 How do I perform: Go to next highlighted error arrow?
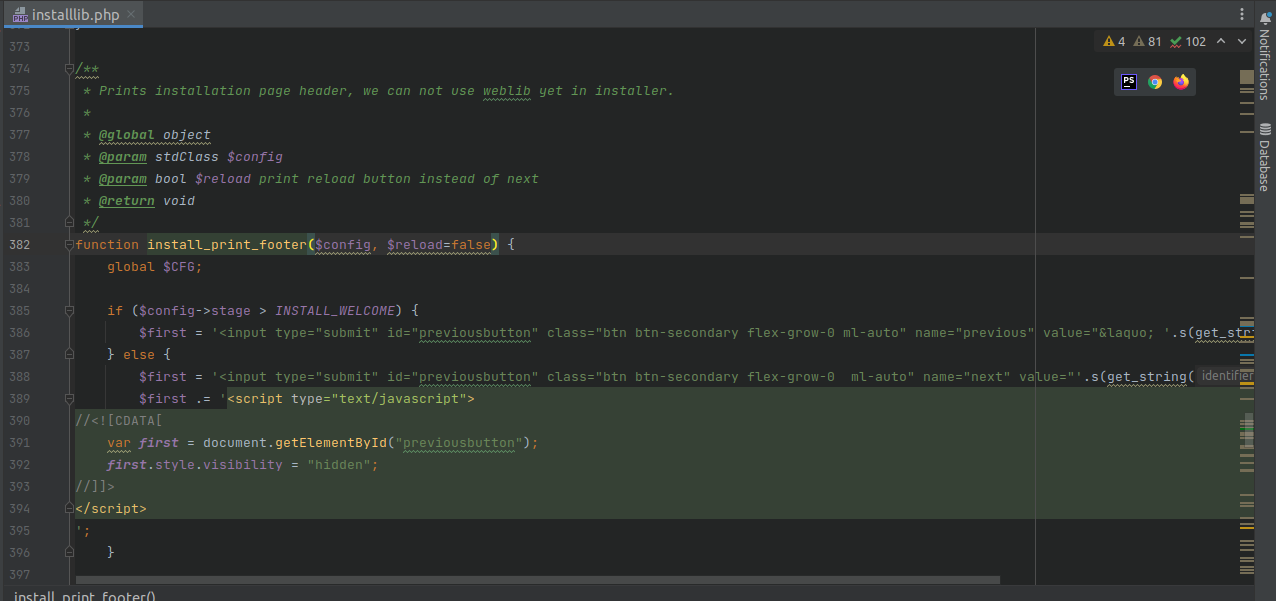coord(1242,41)
